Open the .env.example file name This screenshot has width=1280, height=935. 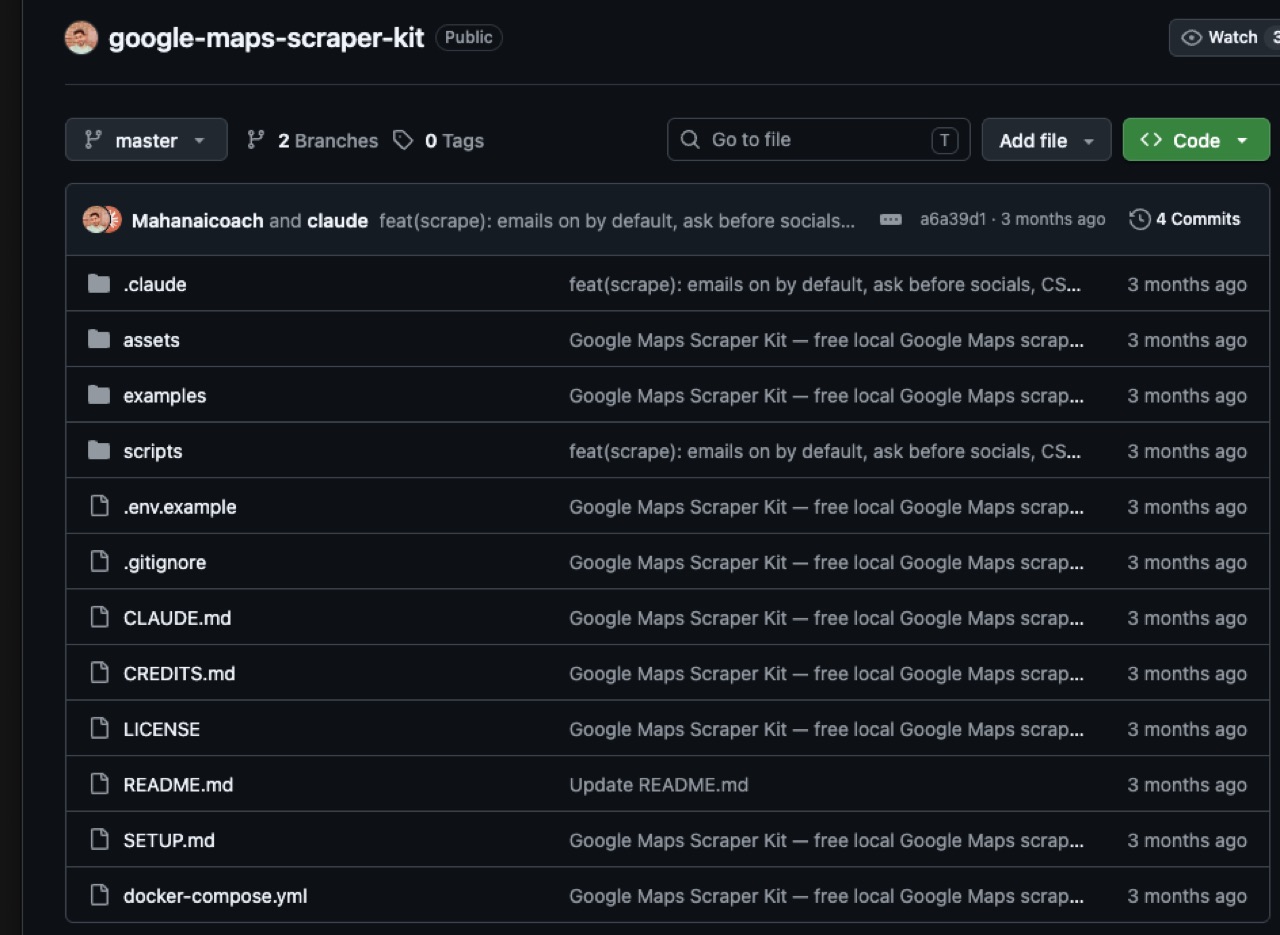180,507
